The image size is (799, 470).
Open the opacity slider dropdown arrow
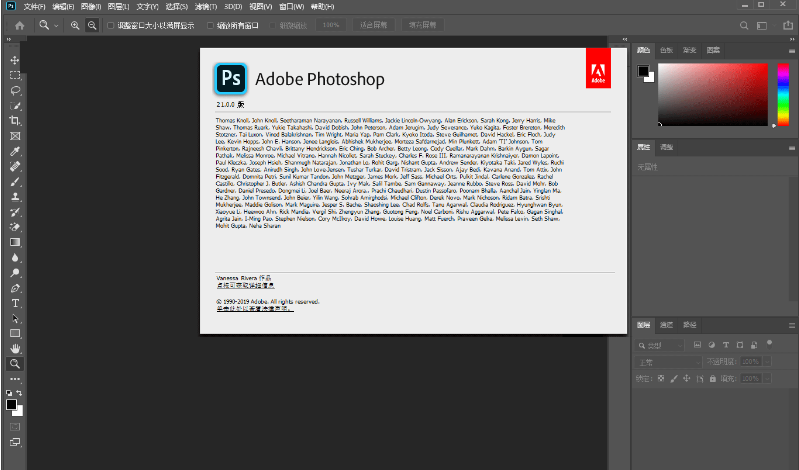click(766, 362)
